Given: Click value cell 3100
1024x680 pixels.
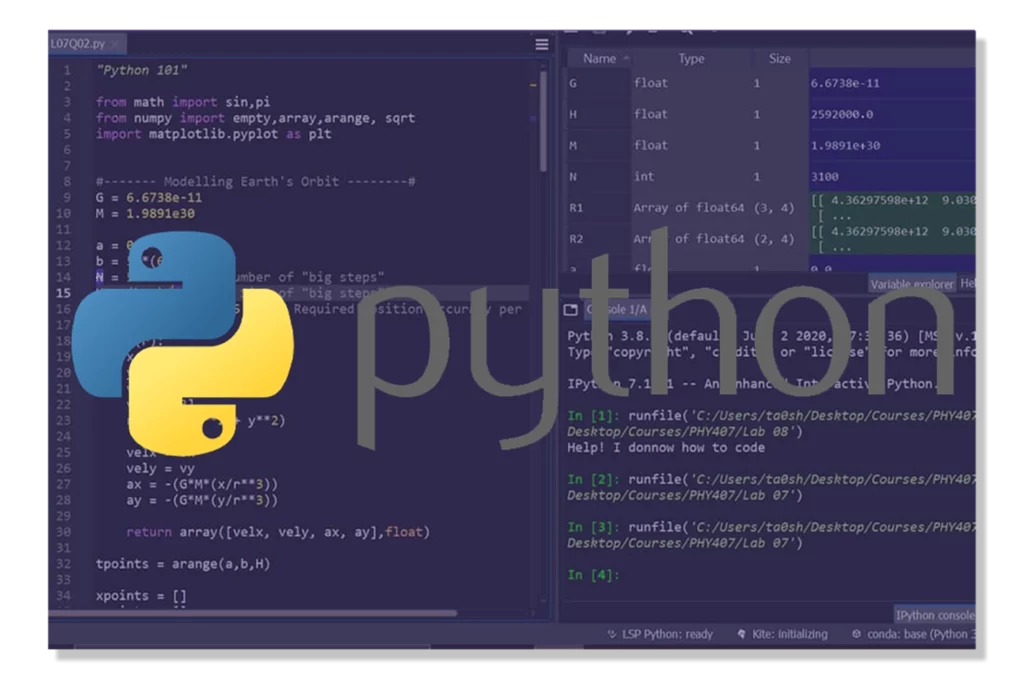Looking at the screenshot, I should (892, 177).
